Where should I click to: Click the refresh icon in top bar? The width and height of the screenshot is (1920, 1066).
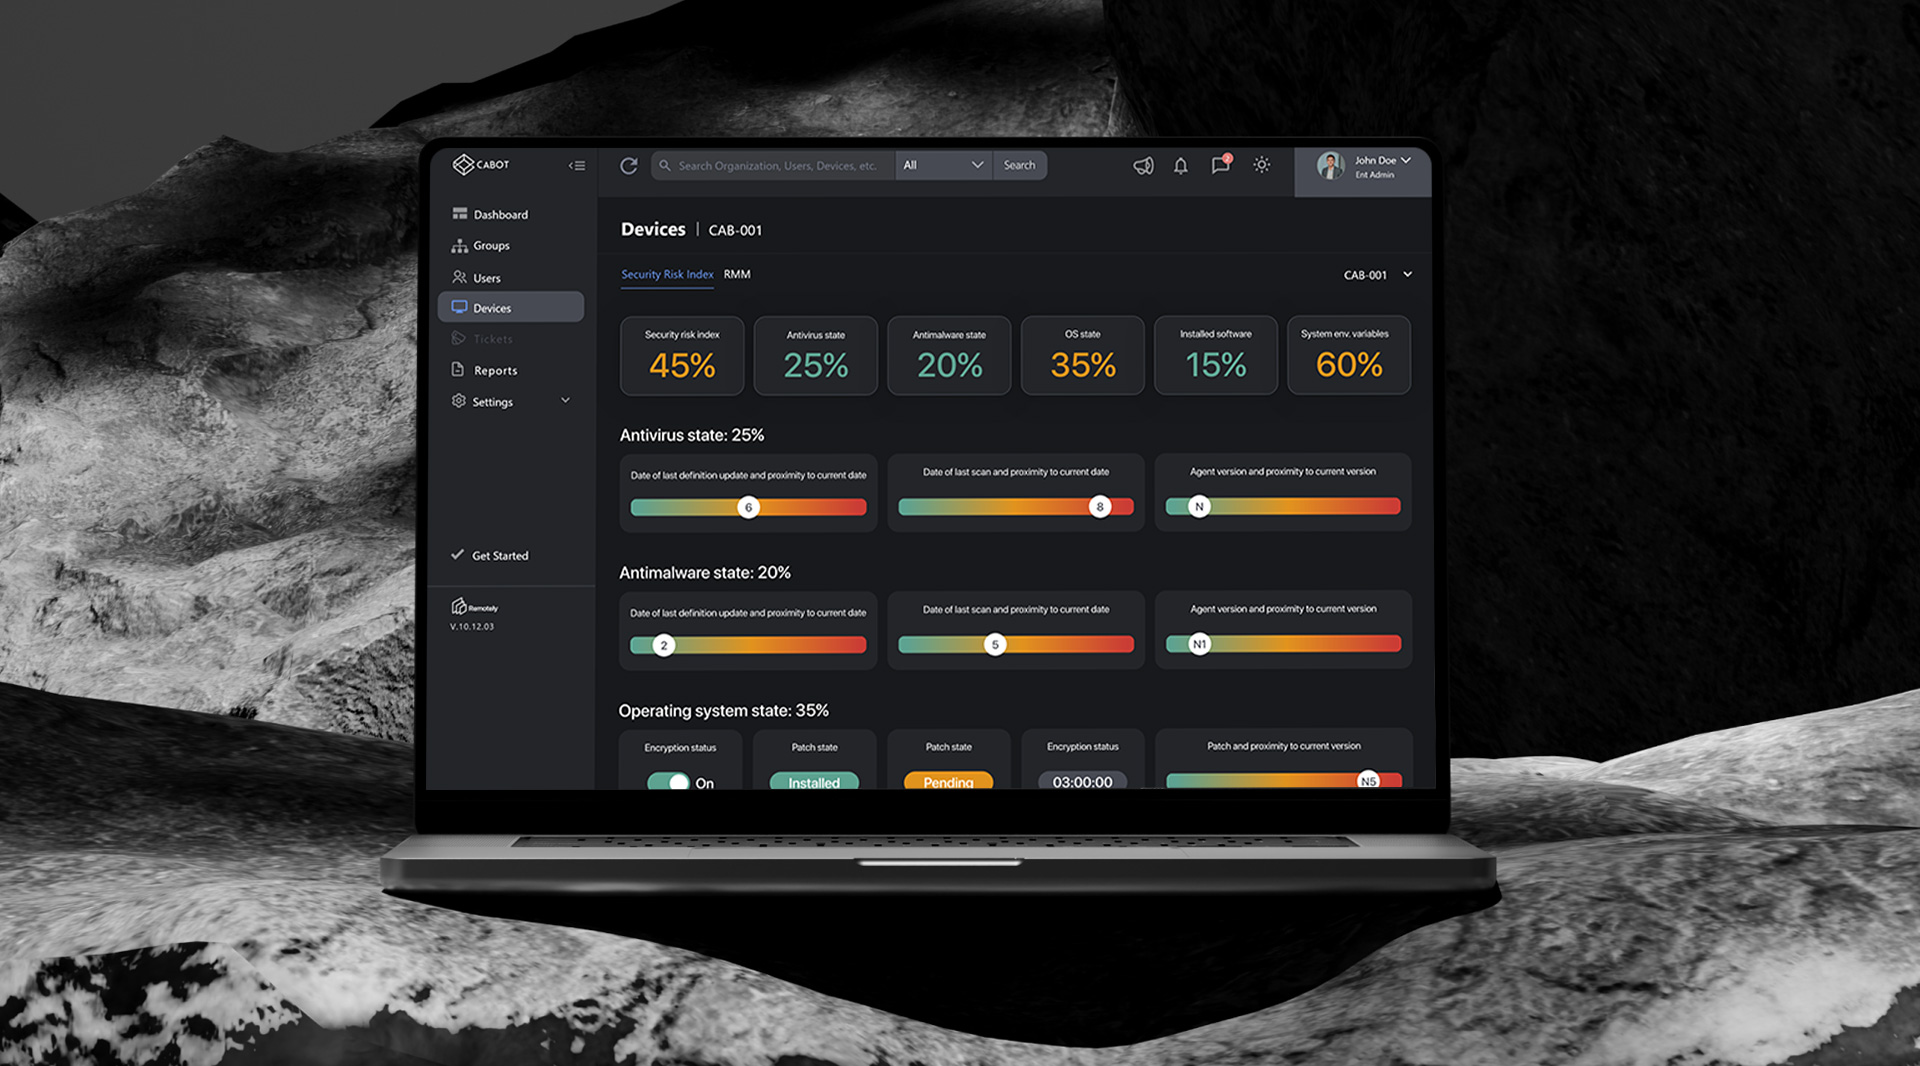click(628, 166)
